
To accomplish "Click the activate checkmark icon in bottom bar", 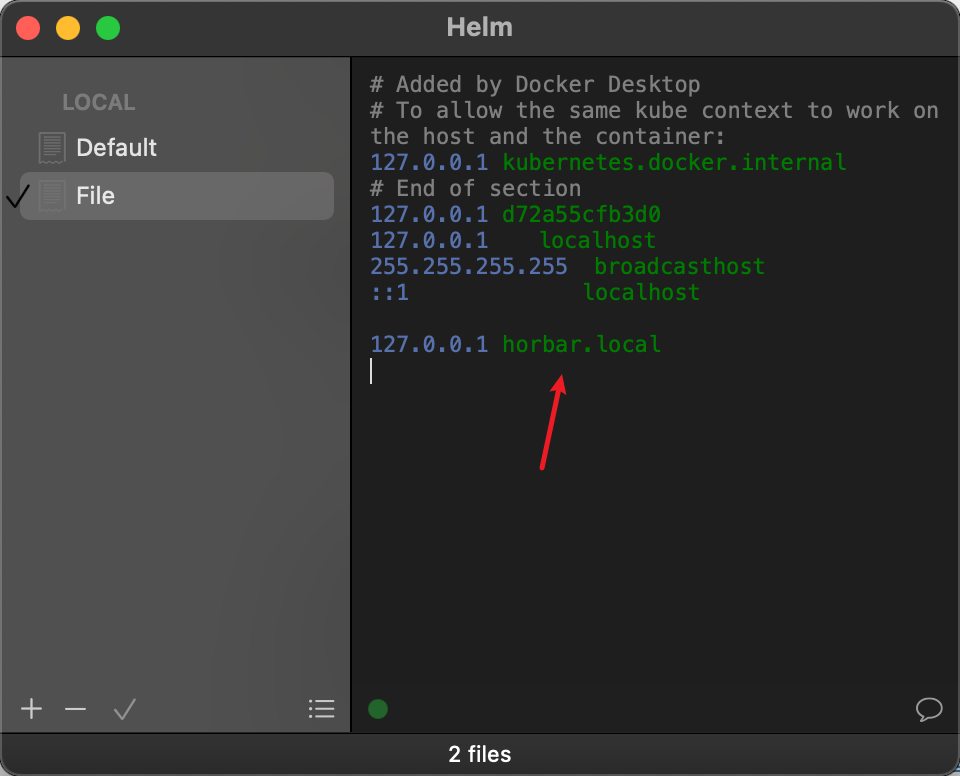I will coord(124,709).
